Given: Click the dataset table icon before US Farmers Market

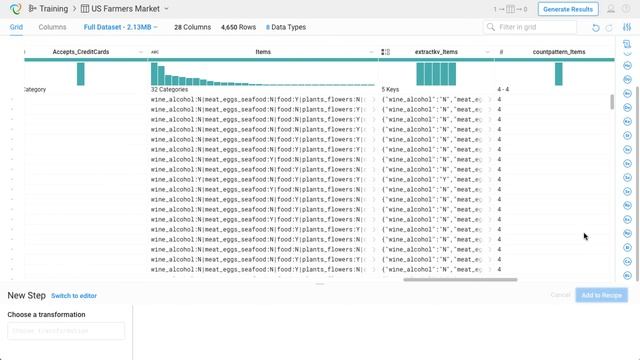Looking at the screenshot, I should [84, 9].
